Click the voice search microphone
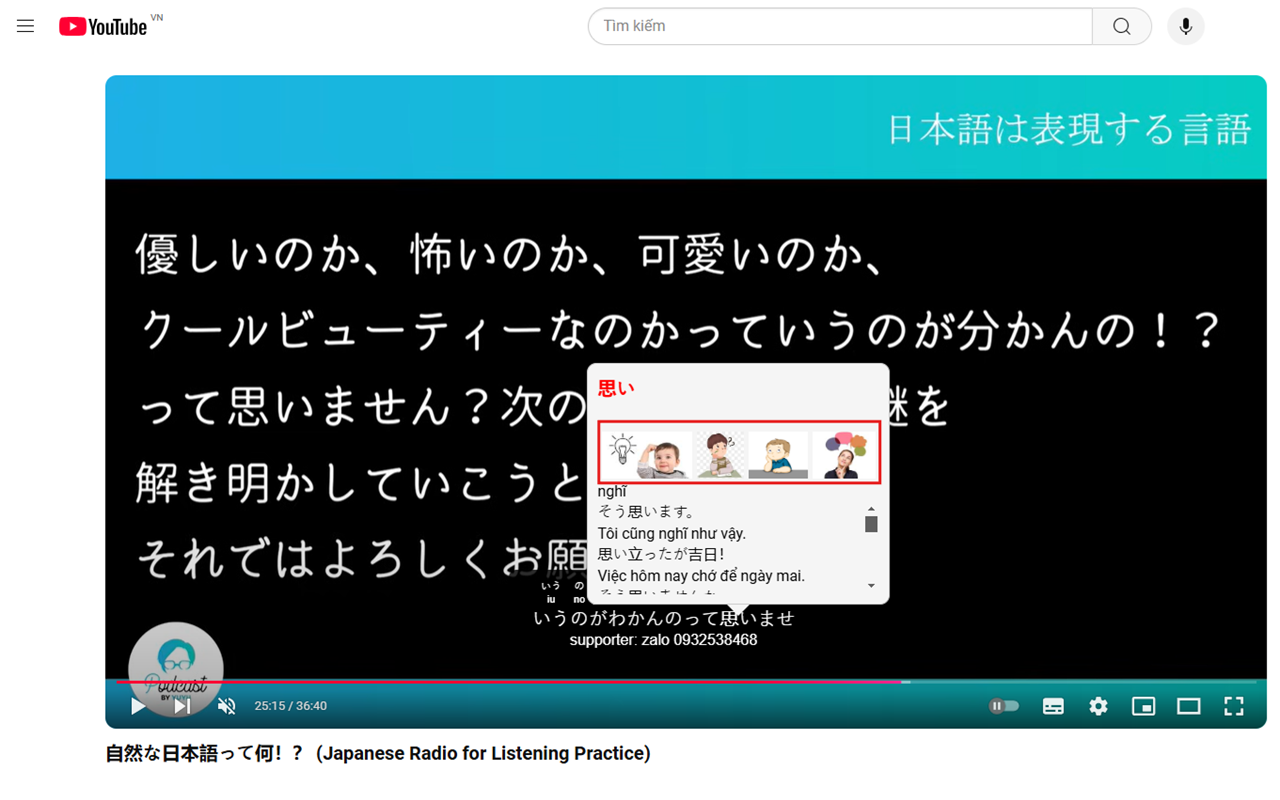This screenshot has width=1280, height=800. click(x=1185, y=26)
